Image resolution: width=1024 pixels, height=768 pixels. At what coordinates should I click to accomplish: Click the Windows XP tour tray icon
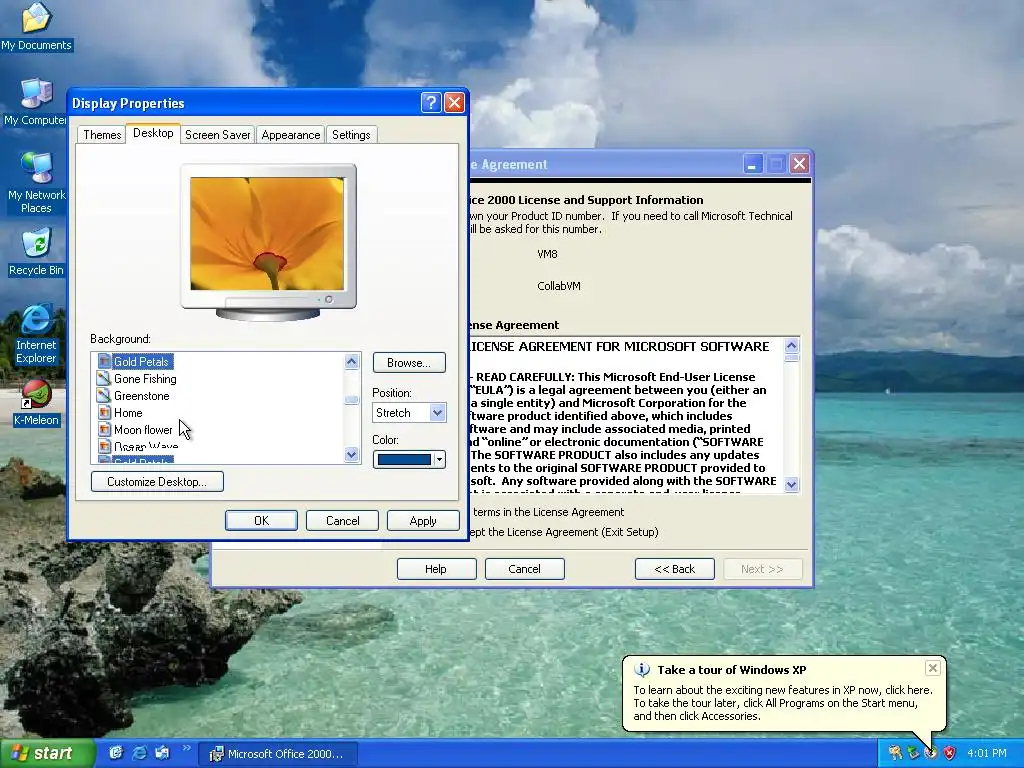point(931,753)
